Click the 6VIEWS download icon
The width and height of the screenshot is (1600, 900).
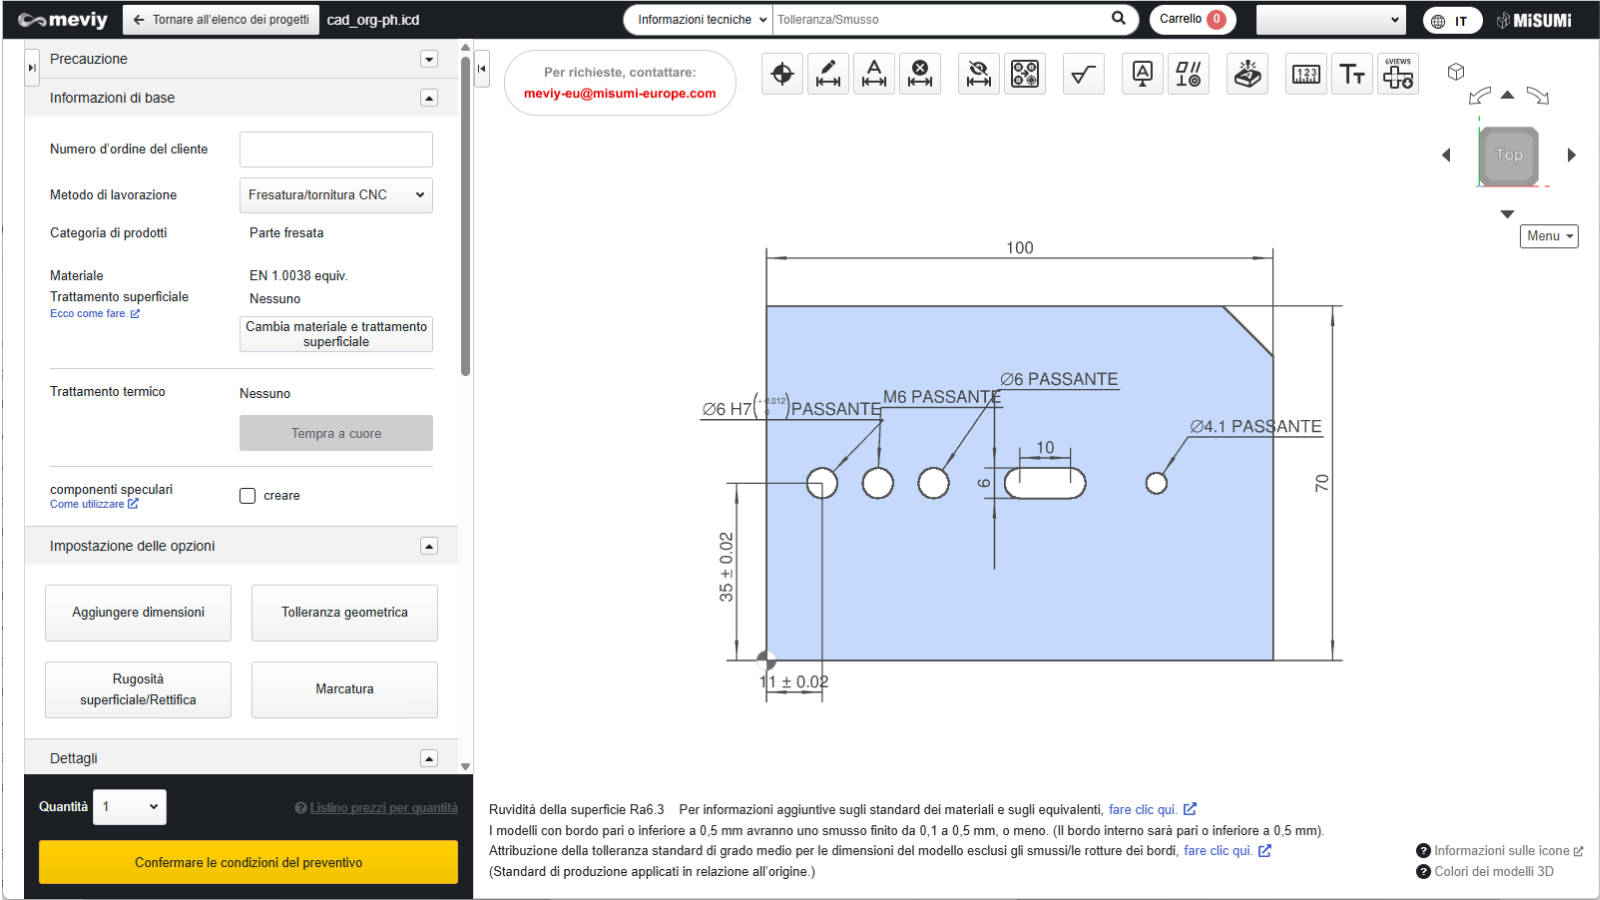point(1398,74)
